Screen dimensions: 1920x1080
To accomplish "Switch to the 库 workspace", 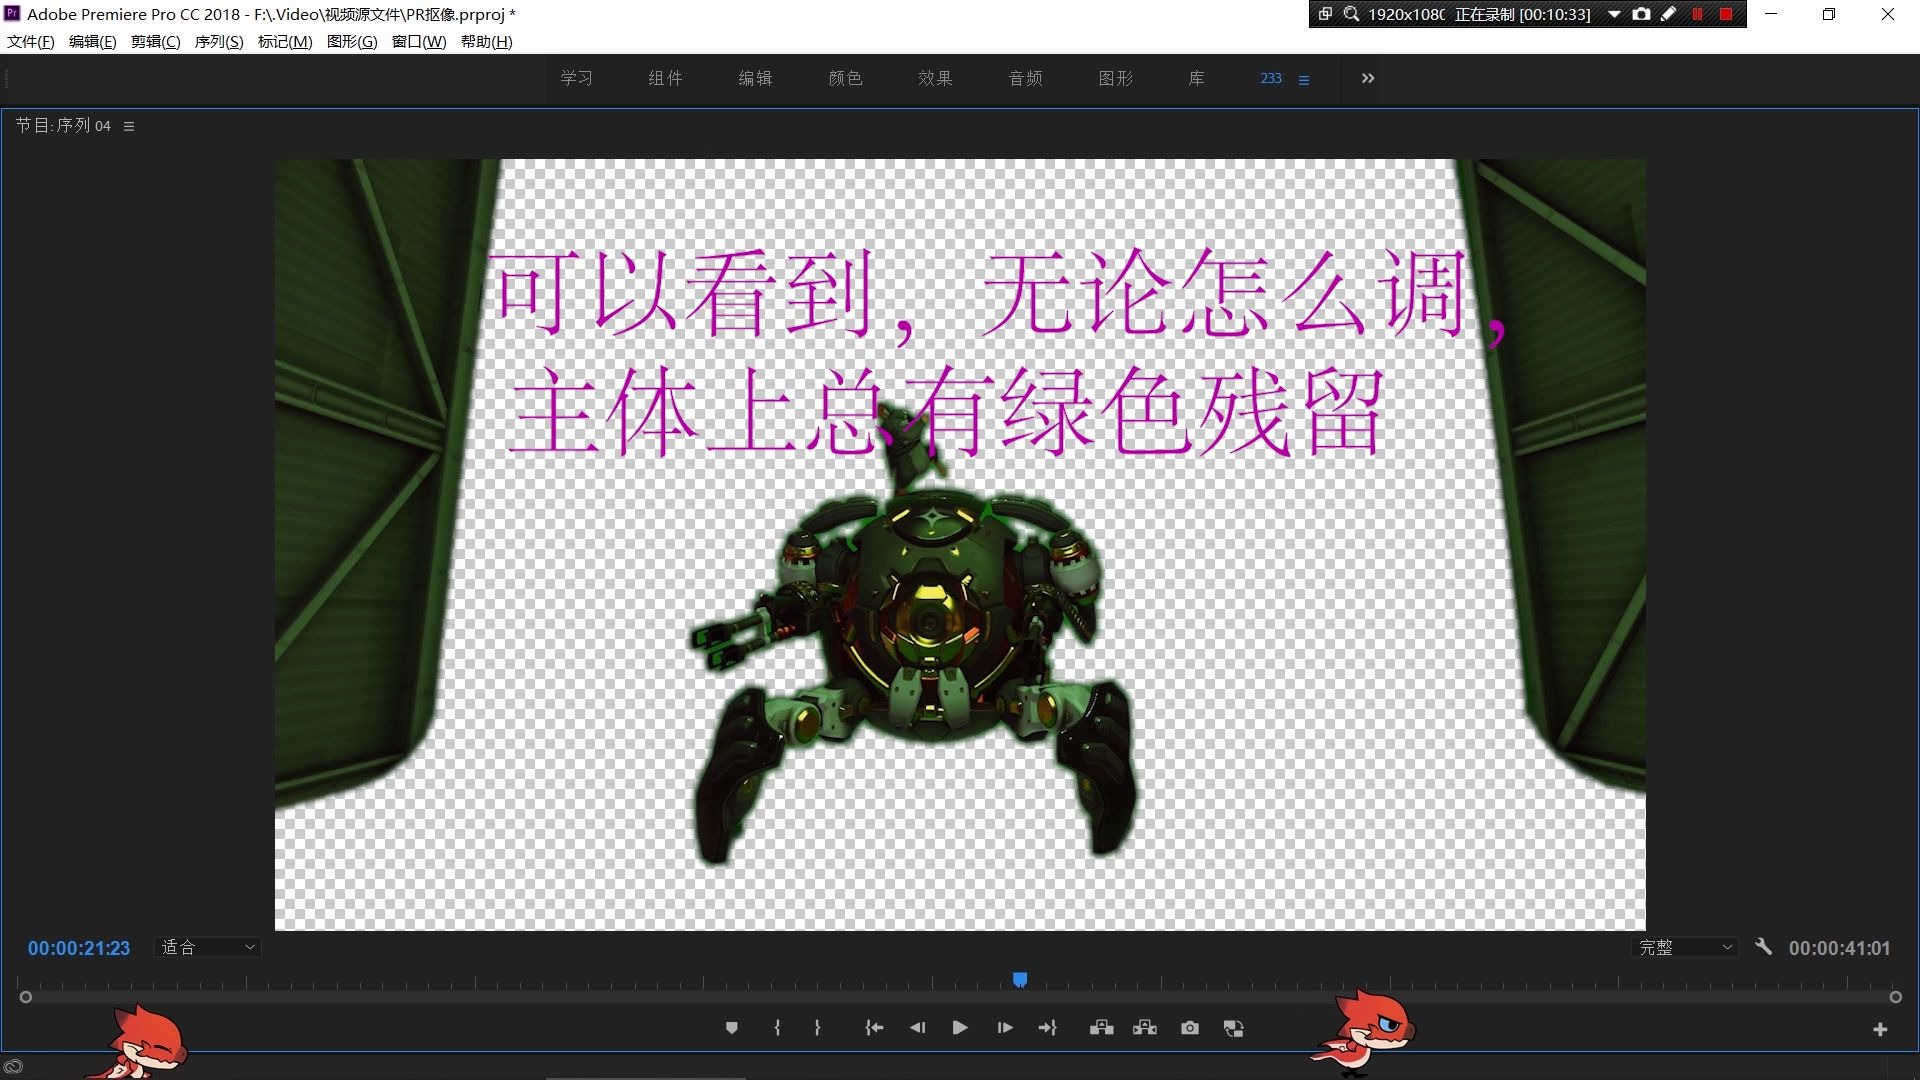I will (x=1196, y=78).
